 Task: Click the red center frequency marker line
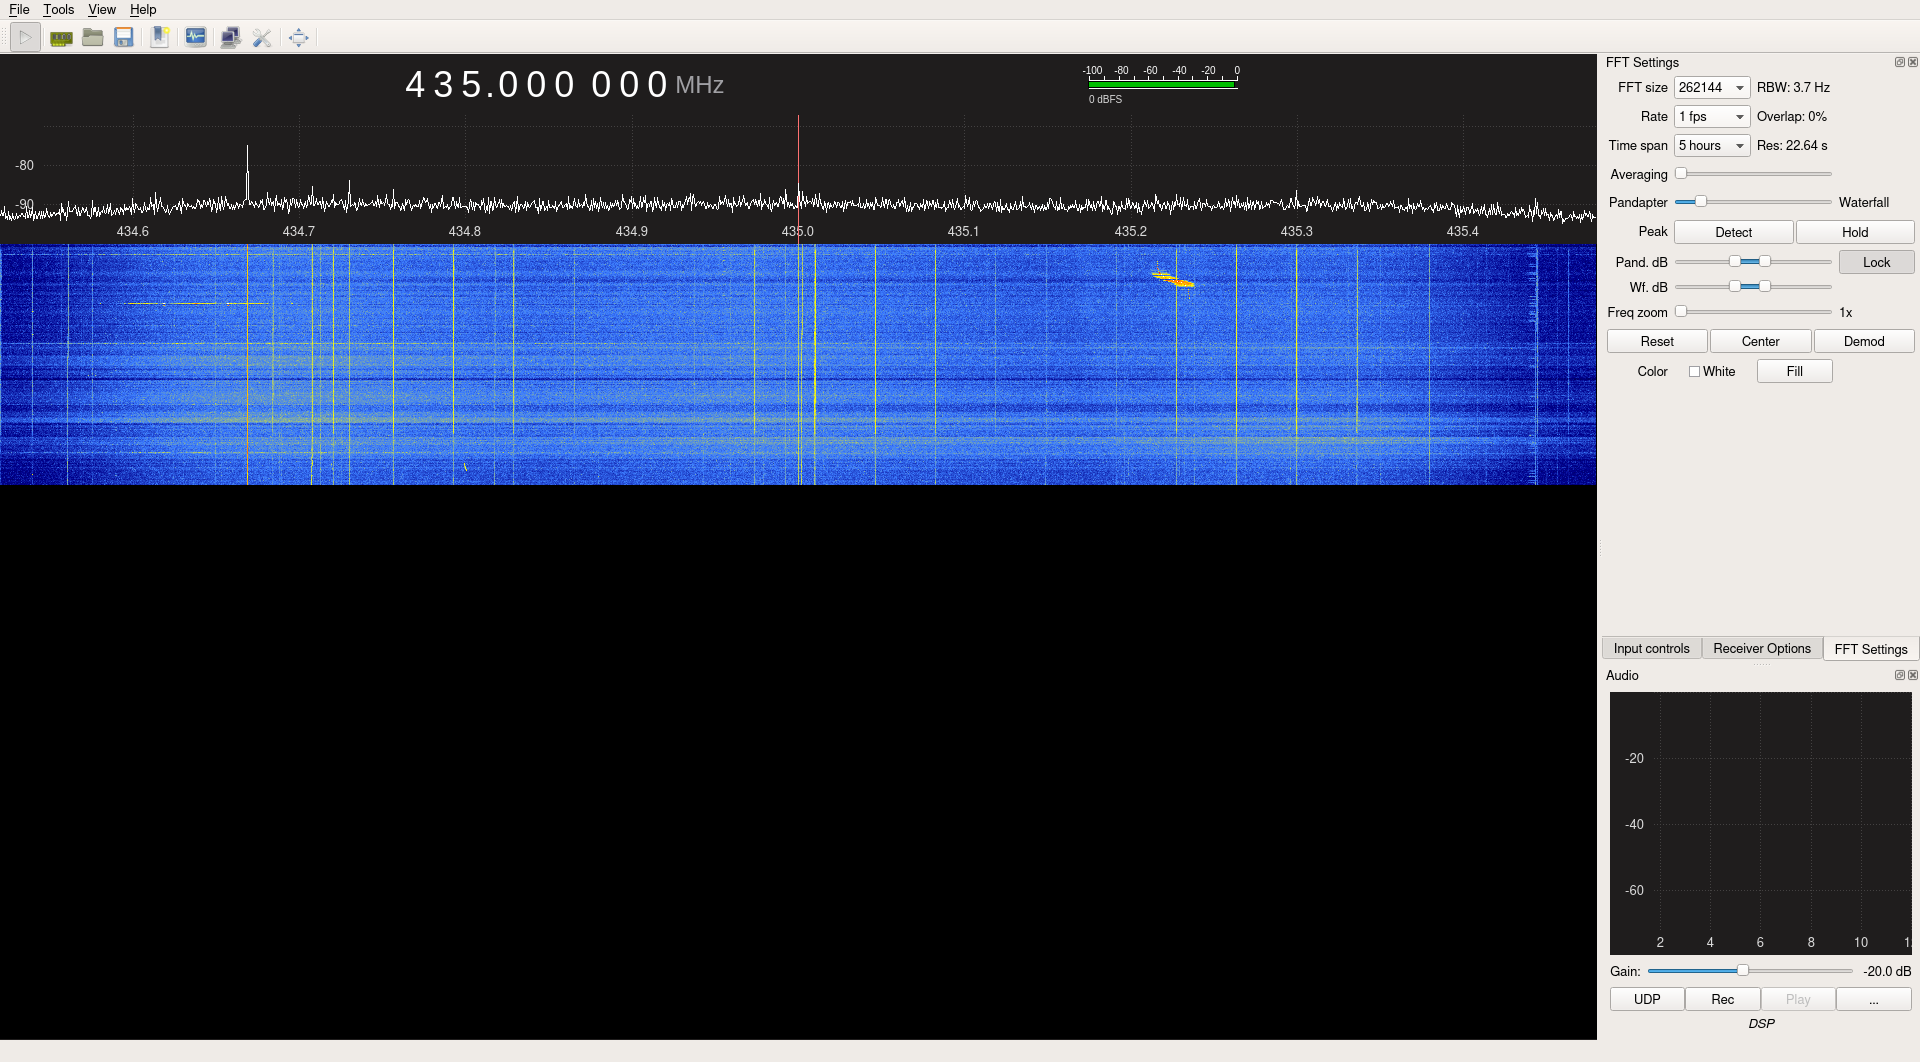click(x=798, y=180)
